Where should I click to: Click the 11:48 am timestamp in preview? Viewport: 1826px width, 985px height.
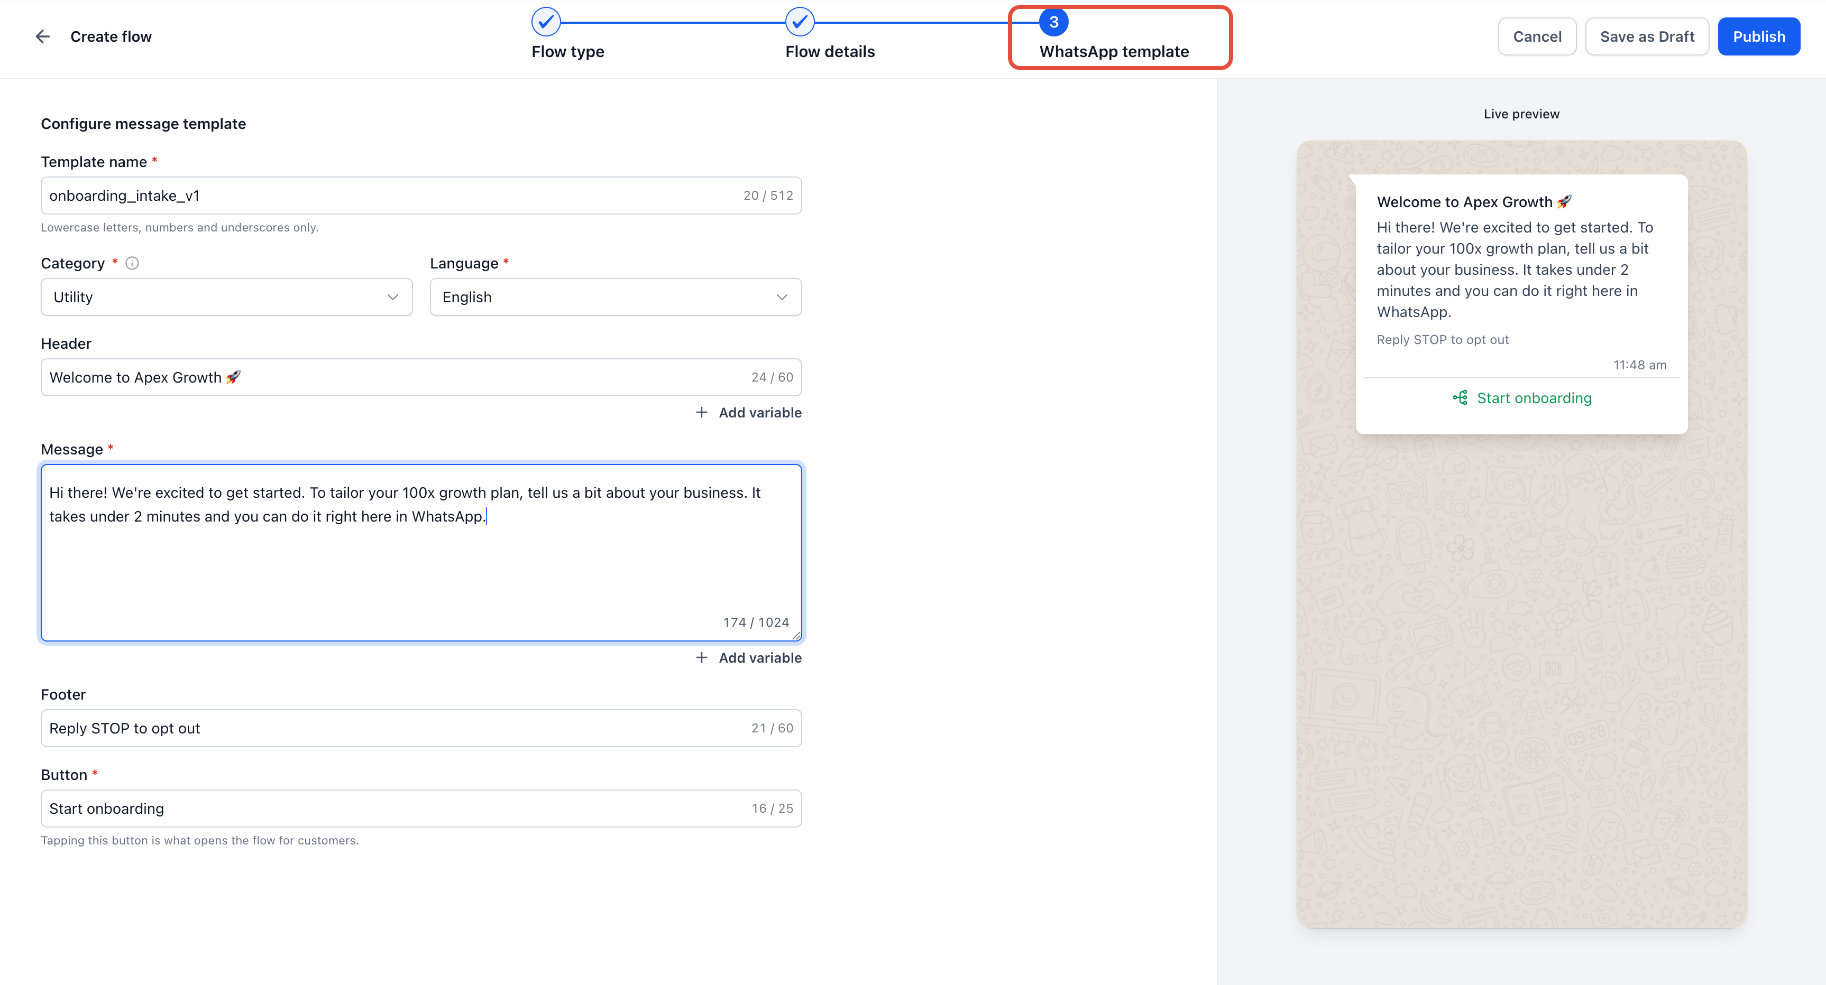[x=1640, y=365]
